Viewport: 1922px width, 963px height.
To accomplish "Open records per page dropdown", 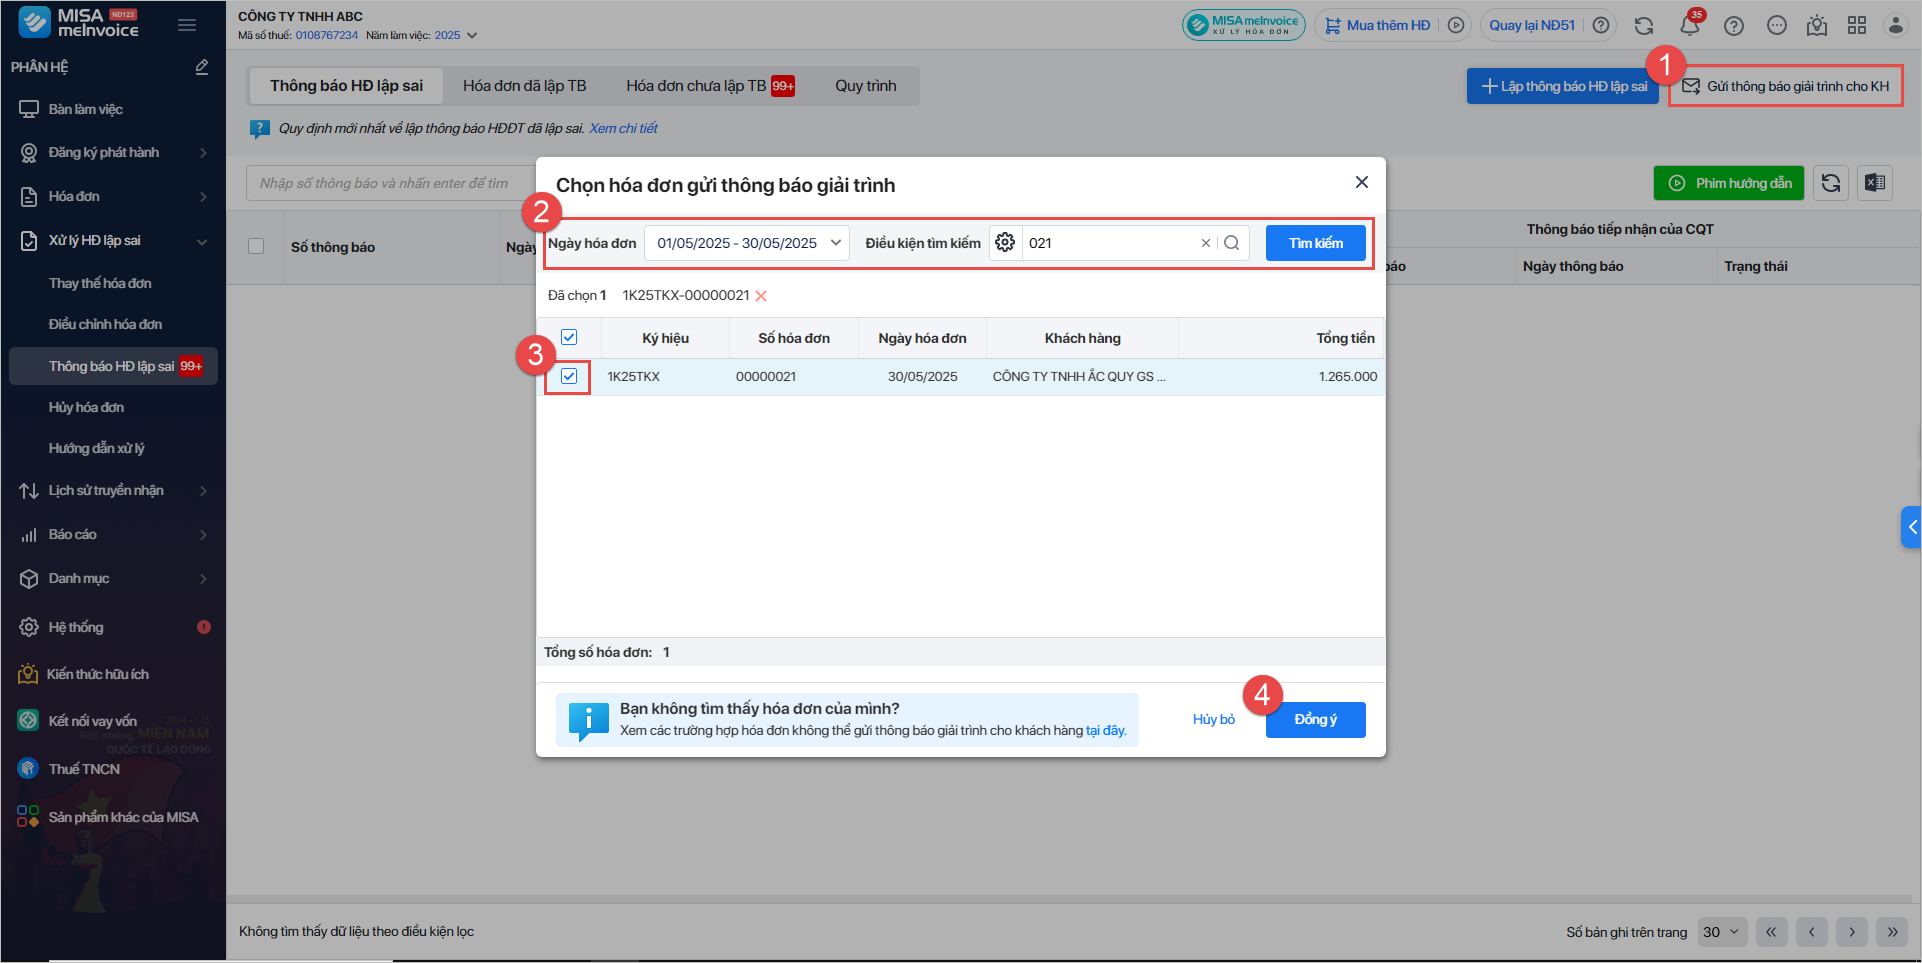I will [x=1721, y=932].
